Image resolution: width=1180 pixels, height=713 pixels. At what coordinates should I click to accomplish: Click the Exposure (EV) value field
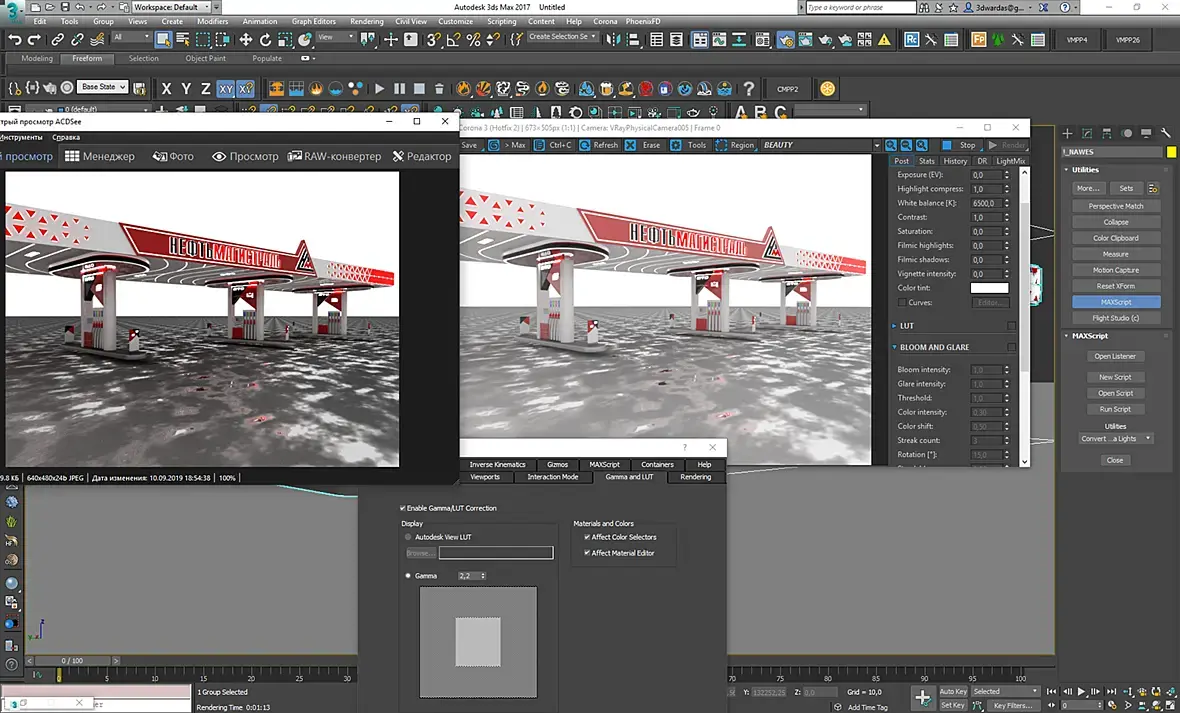point(984,175)
